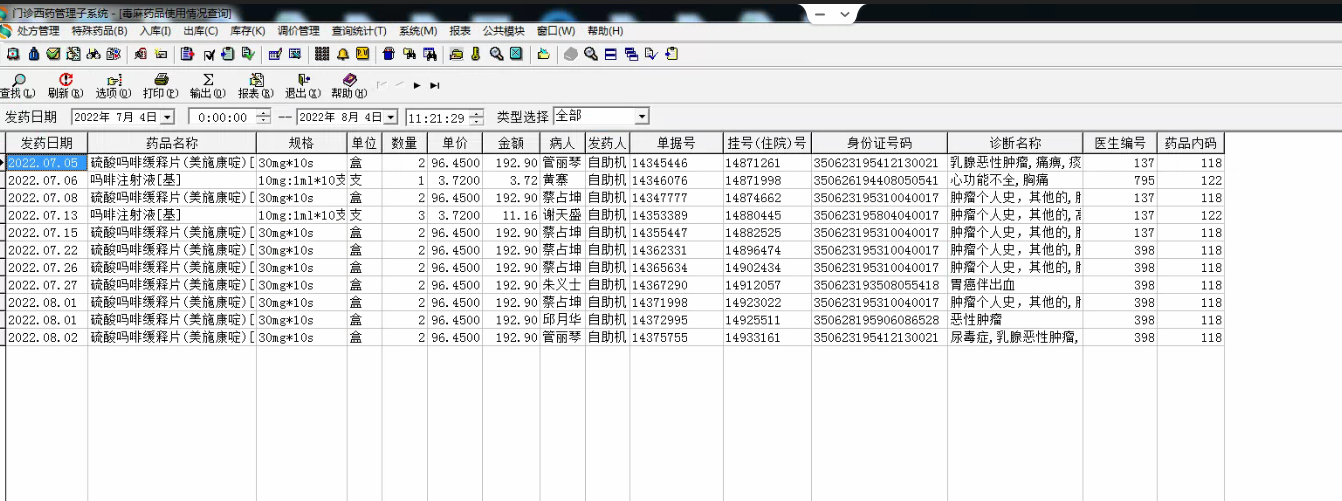The image size is (1342, 501).
Task: Click the yellow PM icon in the toolbar
Action: tap(362, 54)
